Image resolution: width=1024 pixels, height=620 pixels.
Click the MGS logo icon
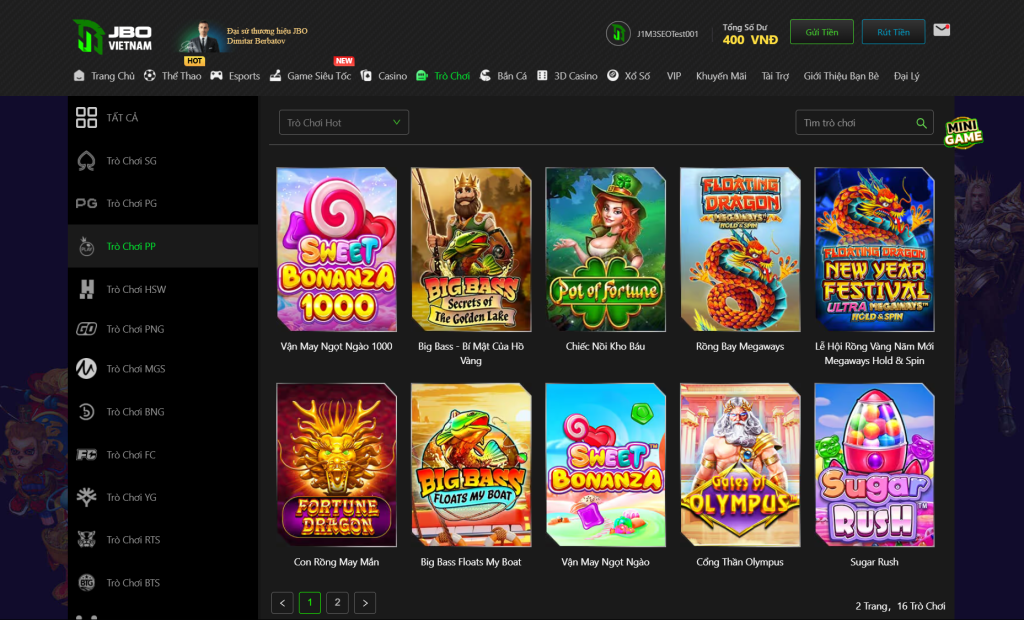[86, 368]
